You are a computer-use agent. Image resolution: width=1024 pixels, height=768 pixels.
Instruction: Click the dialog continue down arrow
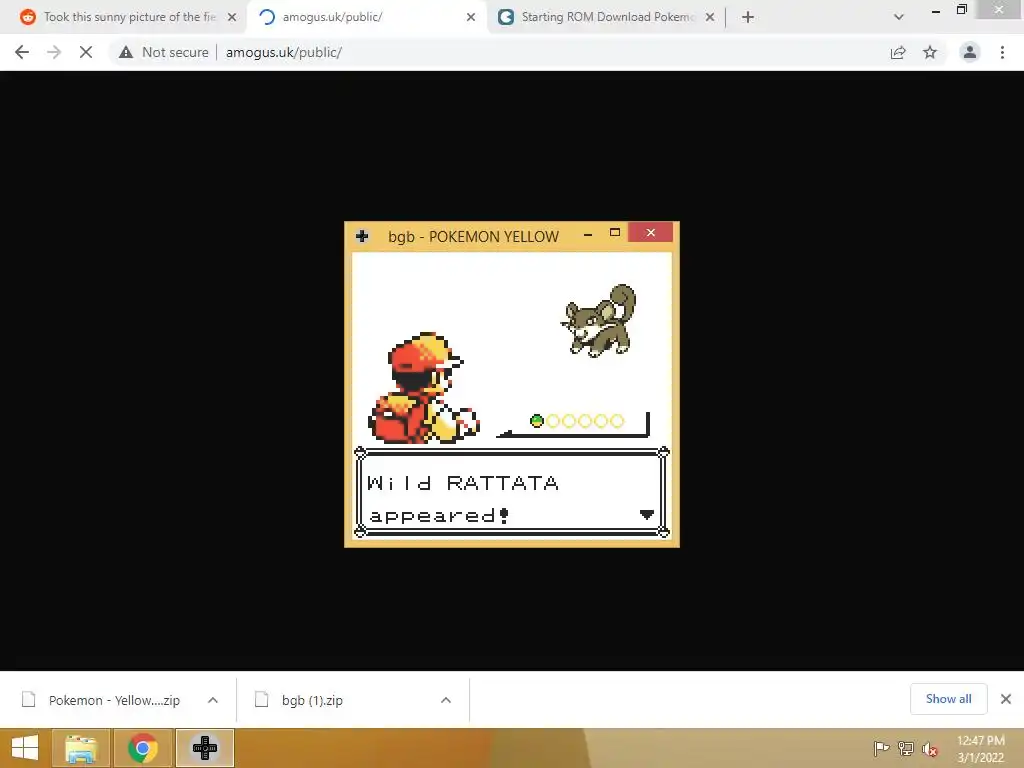point(647,515)
